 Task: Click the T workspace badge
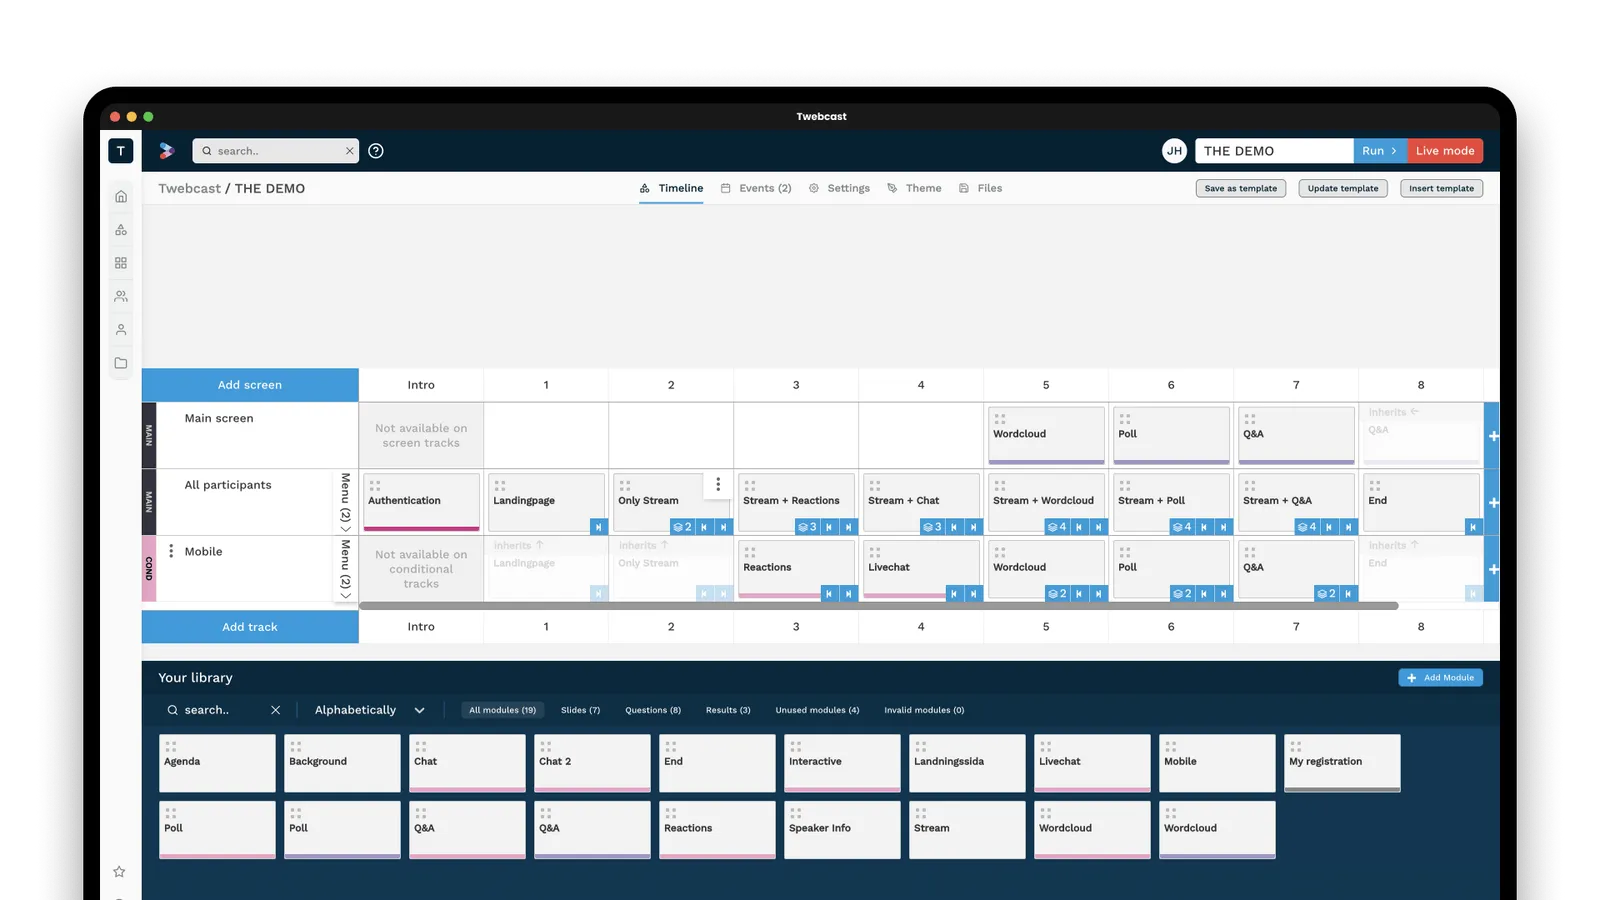pos(121,151)
